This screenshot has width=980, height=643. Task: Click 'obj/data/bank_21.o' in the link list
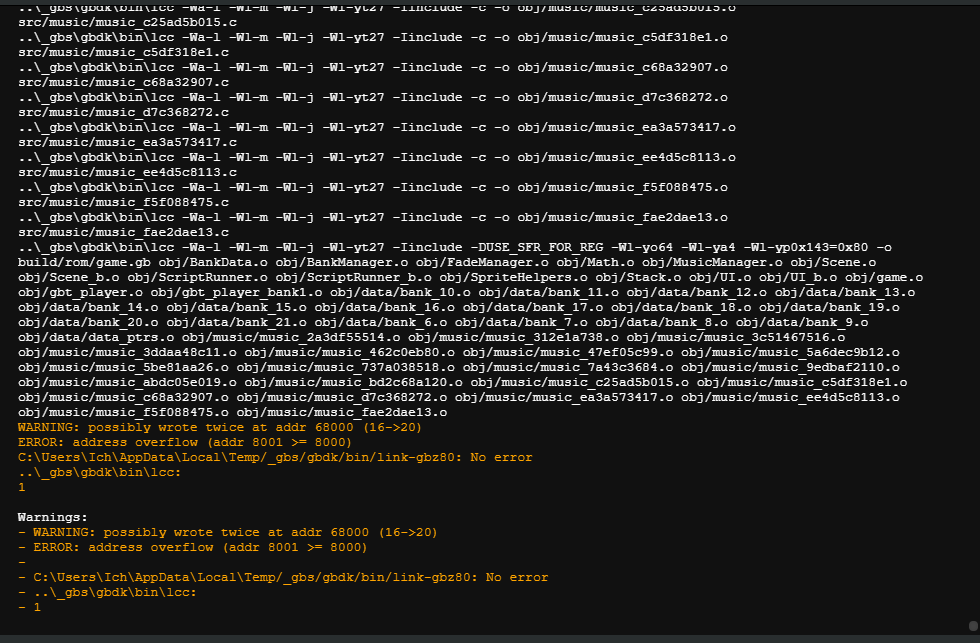pyautogui.click(x=236, y=322)
